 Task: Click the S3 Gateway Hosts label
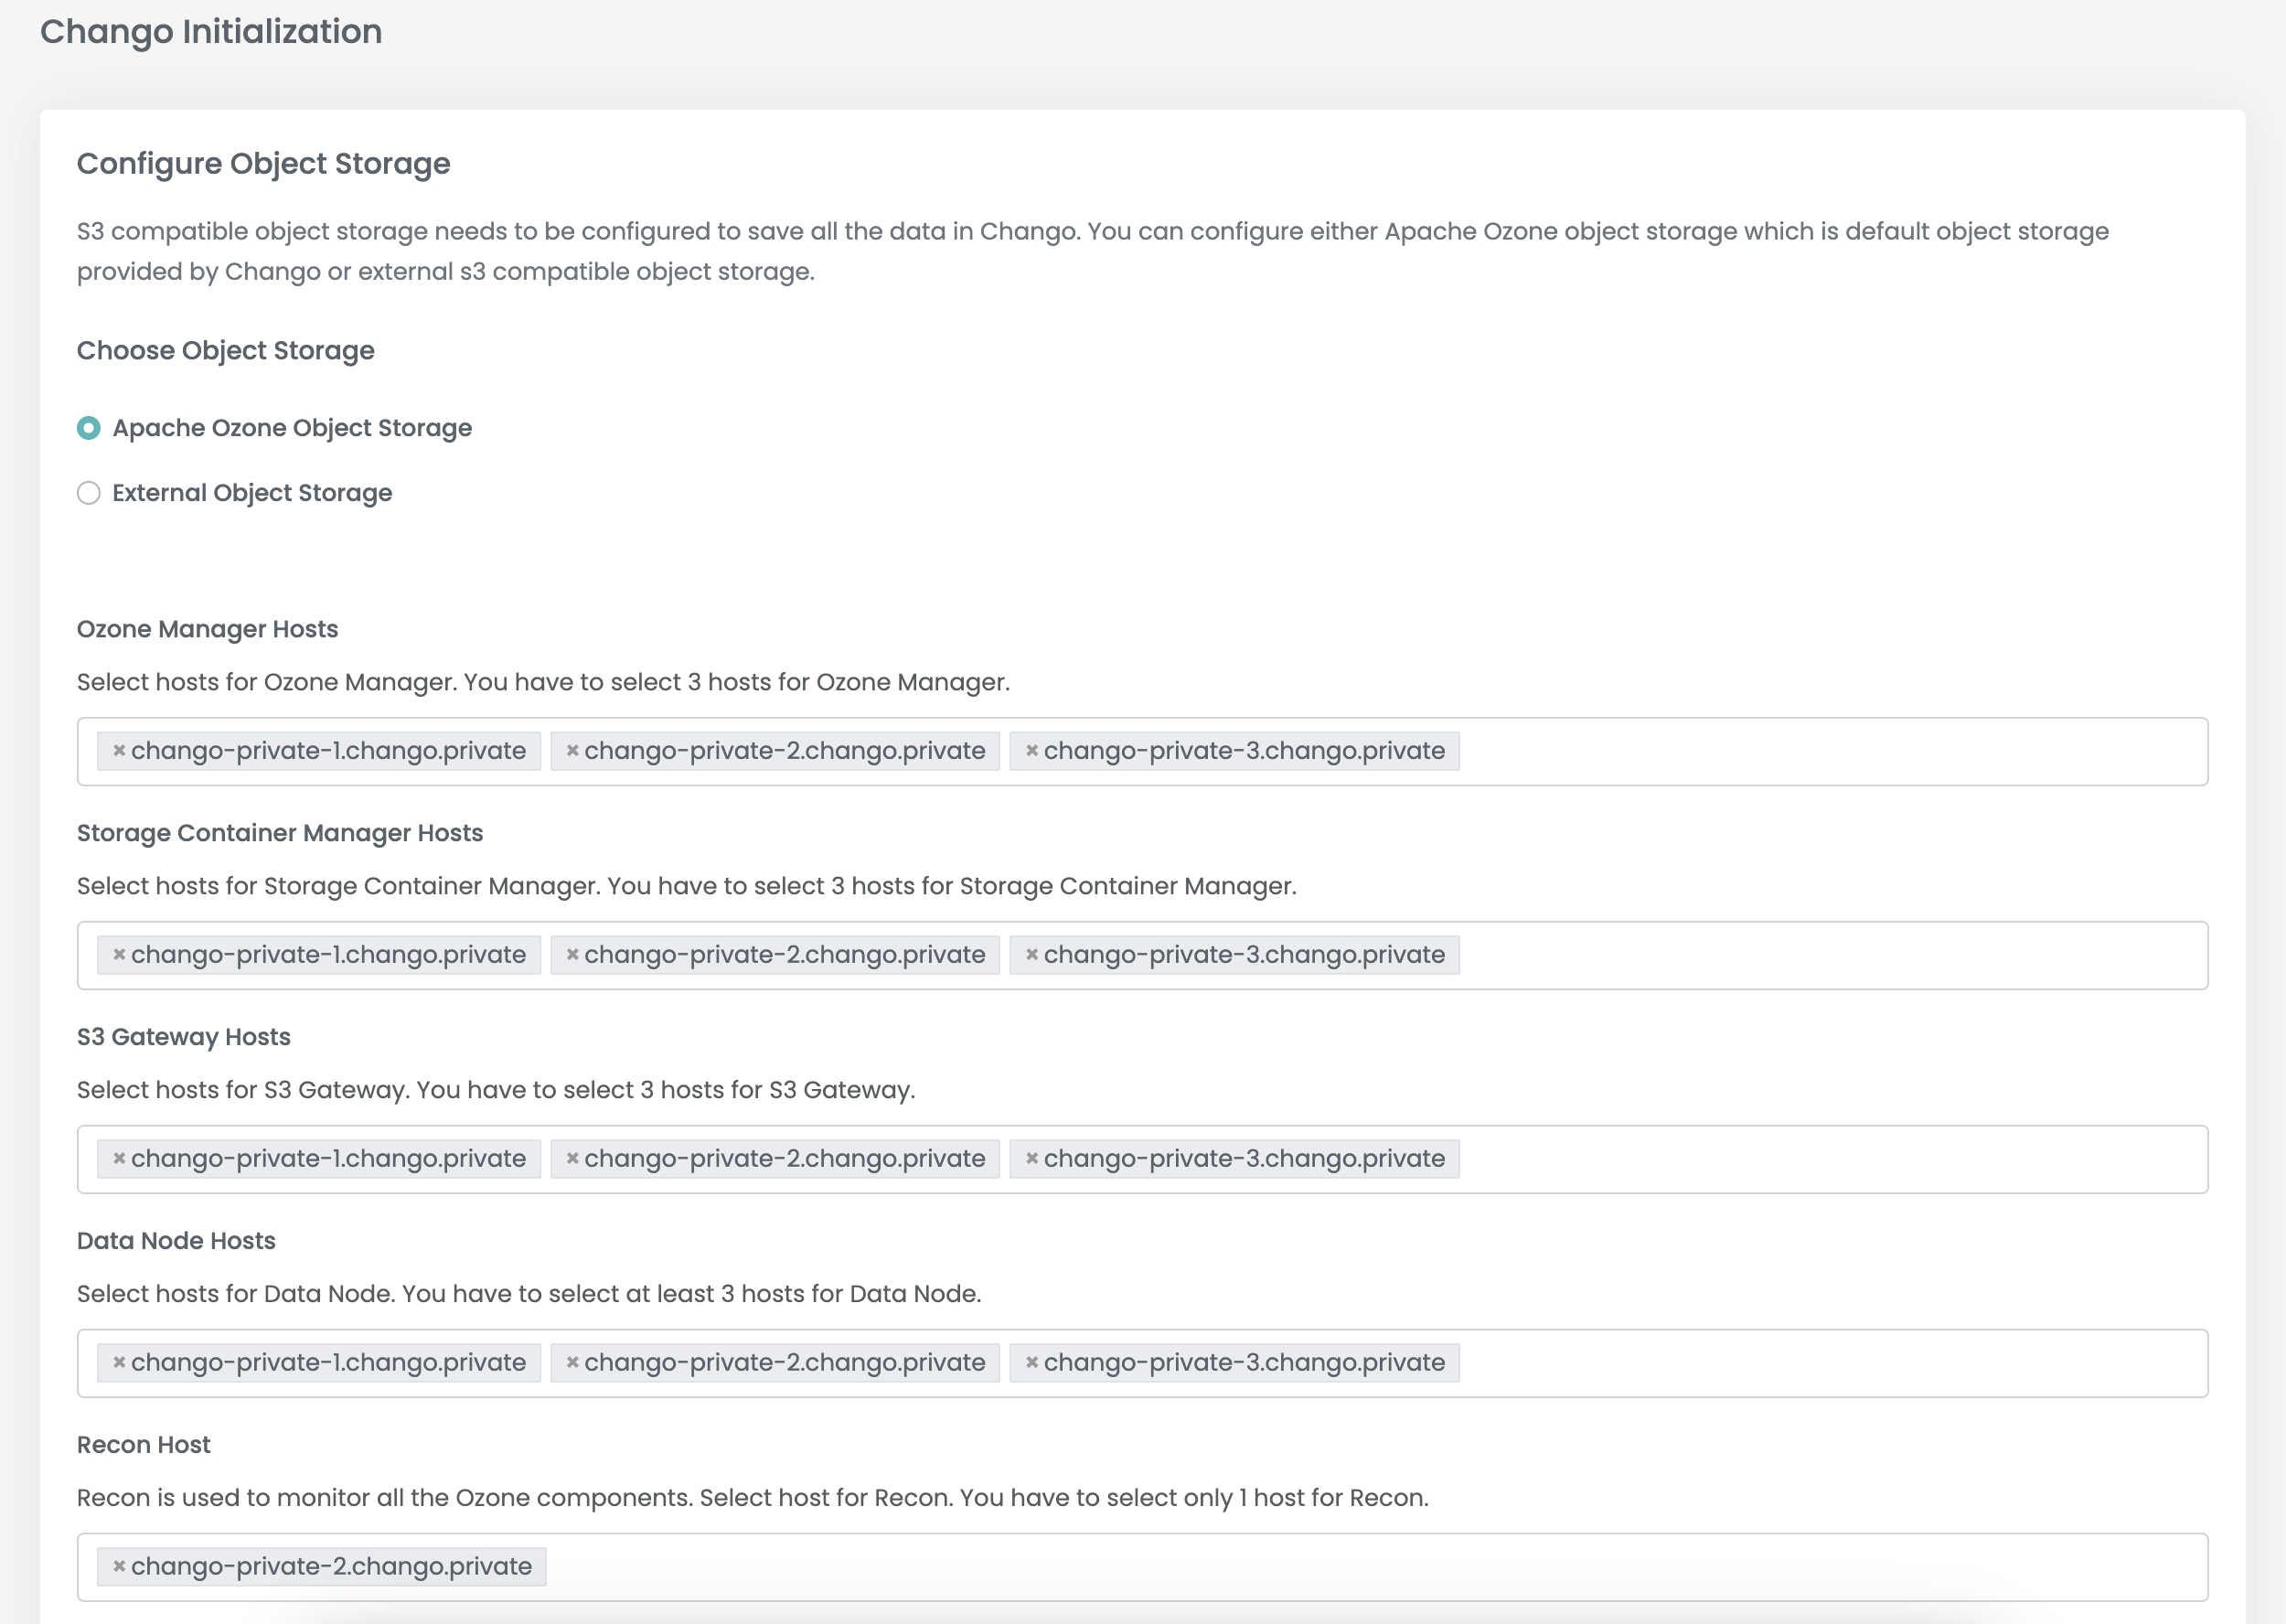coord(184,1037)
